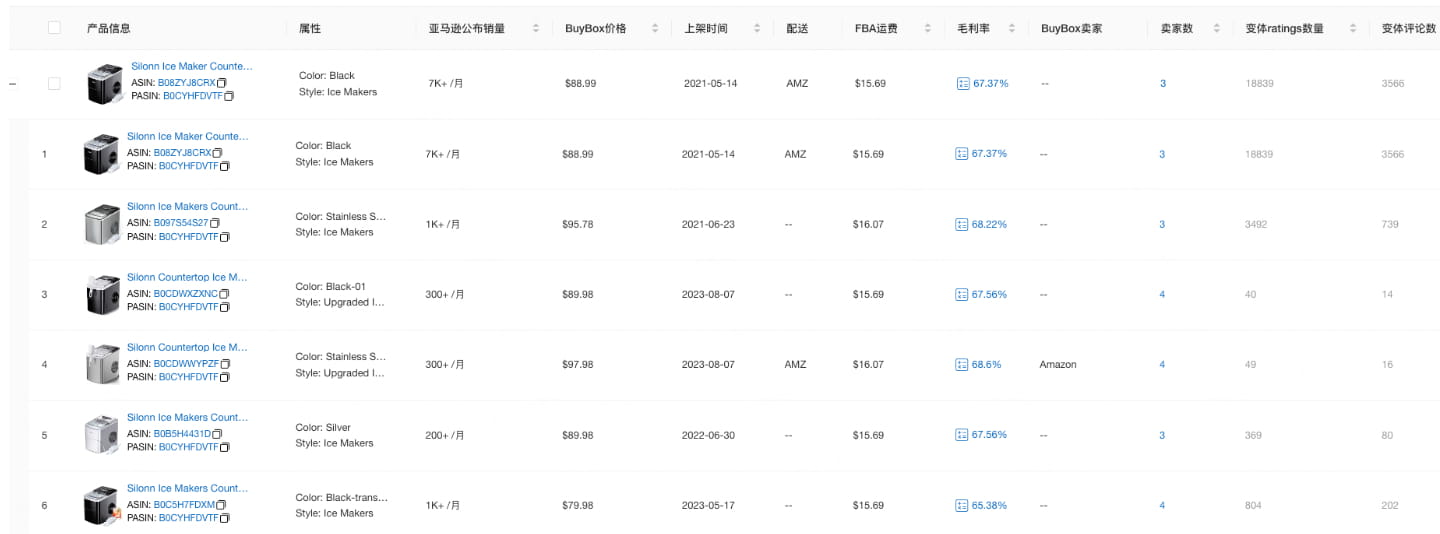Open Silonn Ice Makers title in row 2
Image resolution: width=1440 pixels, height=534 pixels.
[187, 206]
